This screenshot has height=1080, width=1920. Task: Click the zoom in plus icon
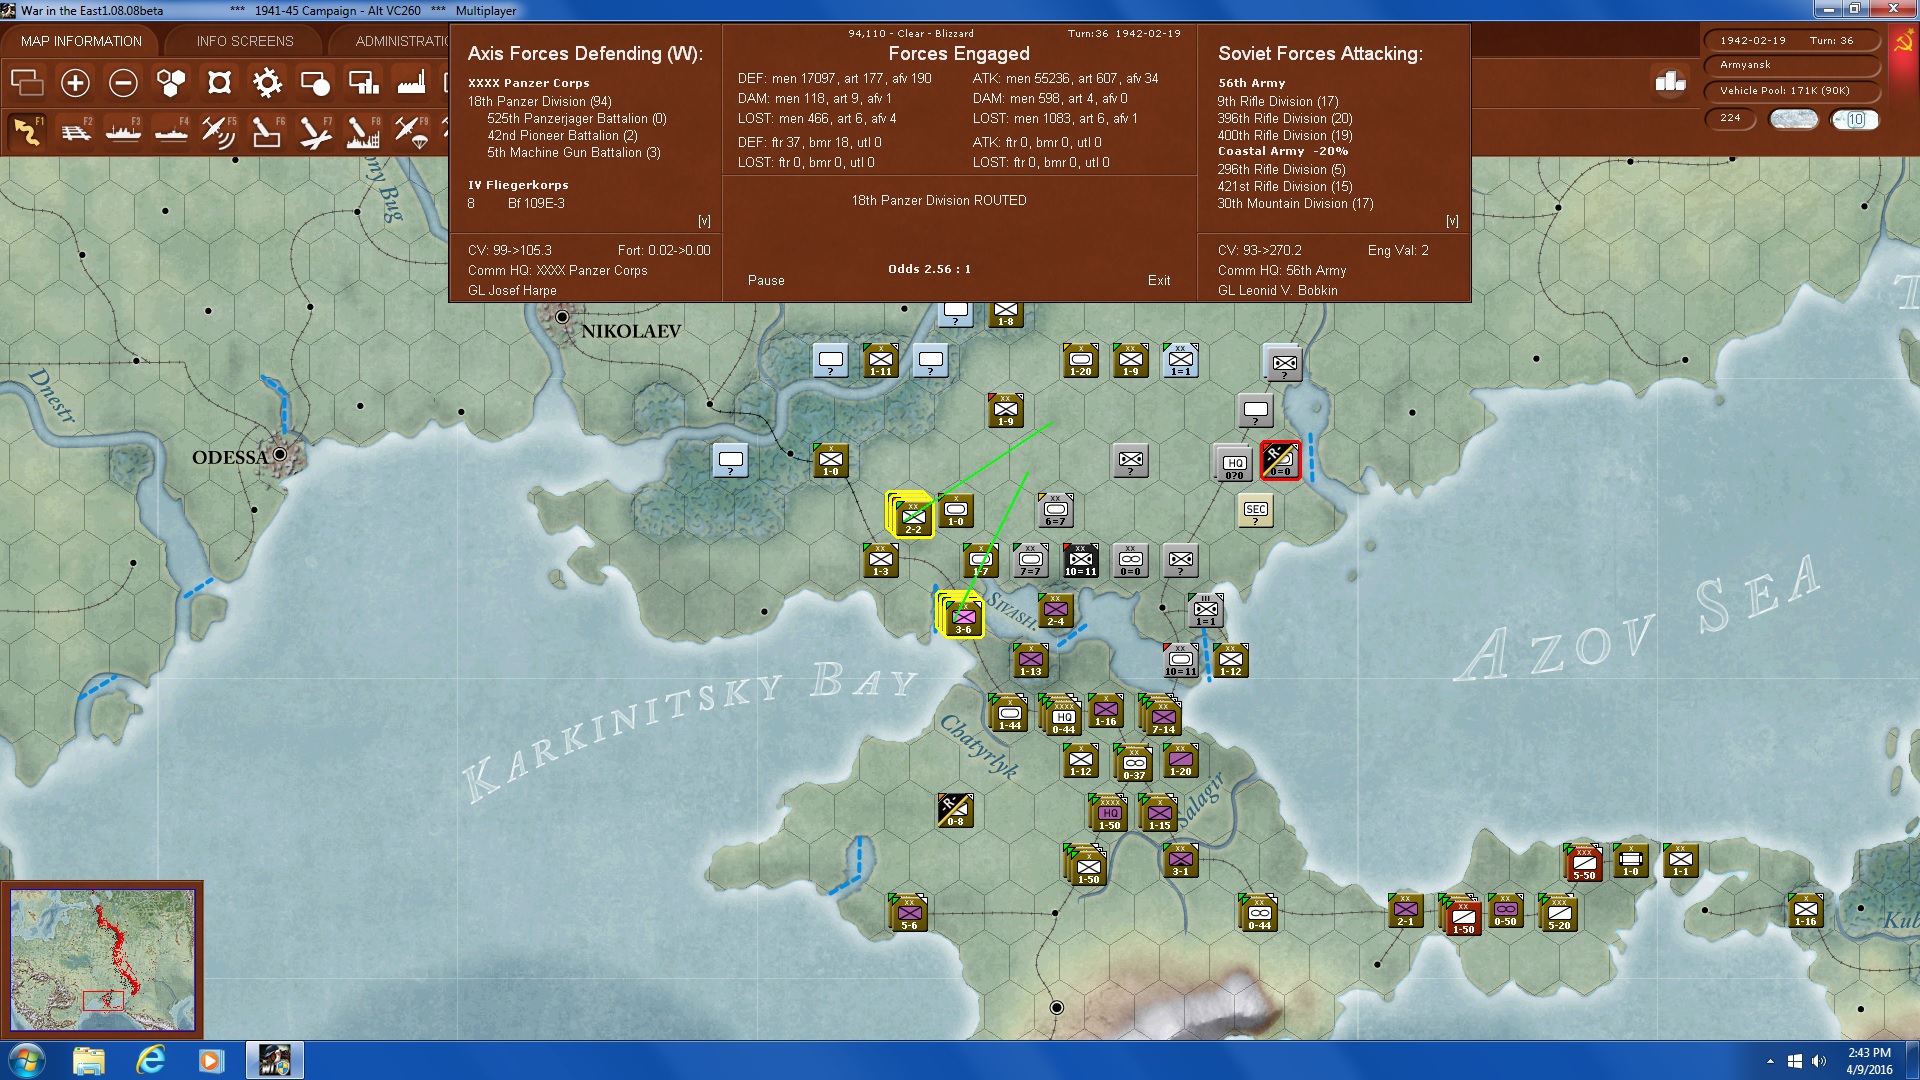coord(75,83)
